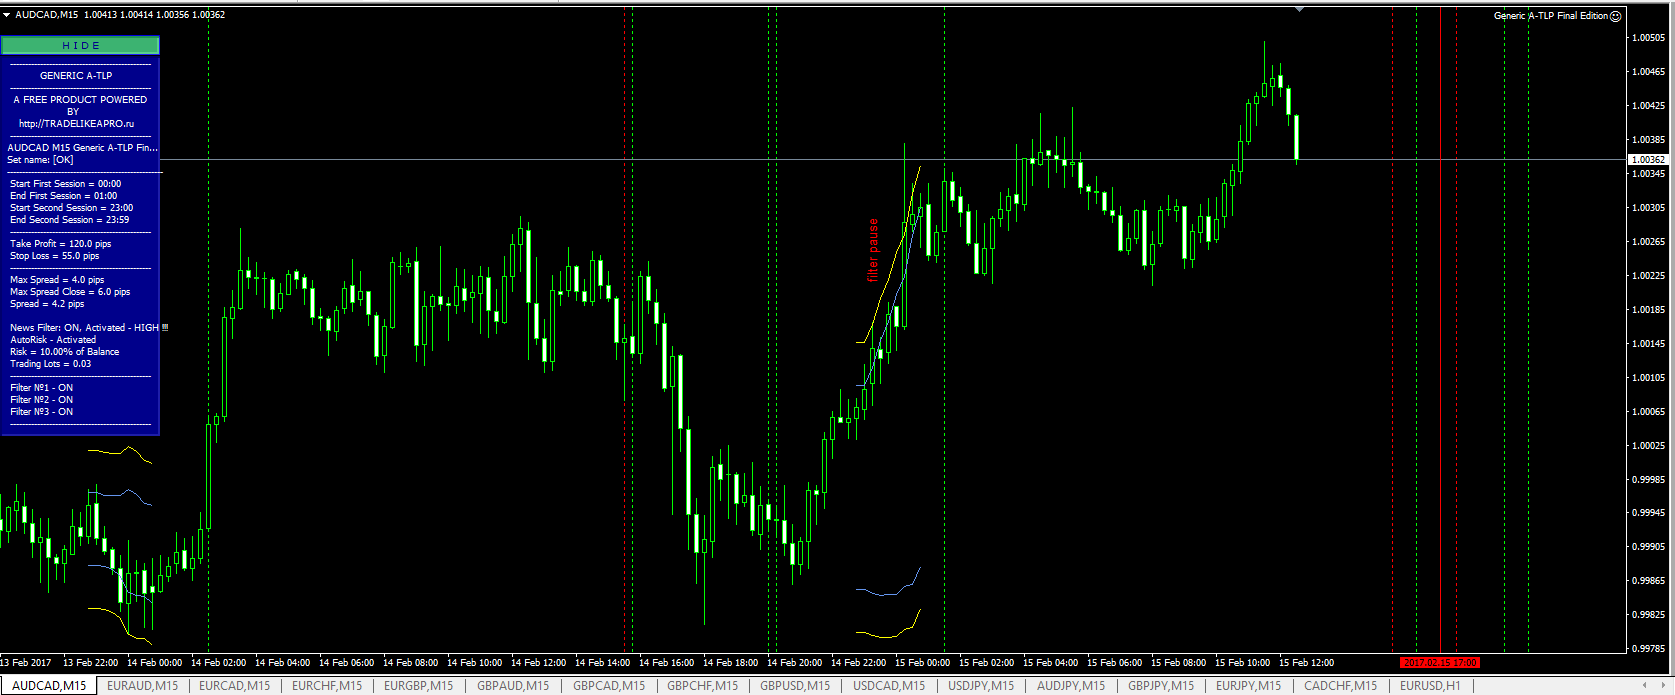1675x695 pixels.
Task: Click 'Filter №2 - ON' line
Action: (x=41, y=400)
